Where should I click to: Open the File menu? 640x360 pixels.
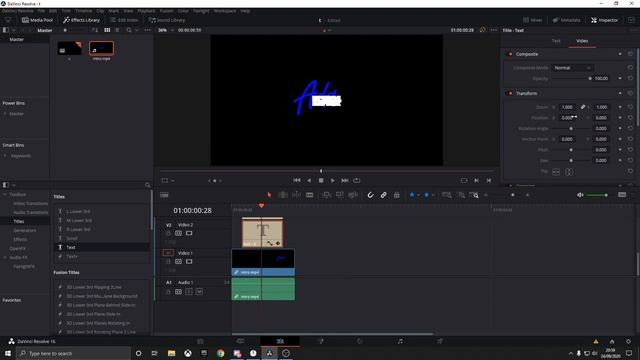click(x=41, y=11)
